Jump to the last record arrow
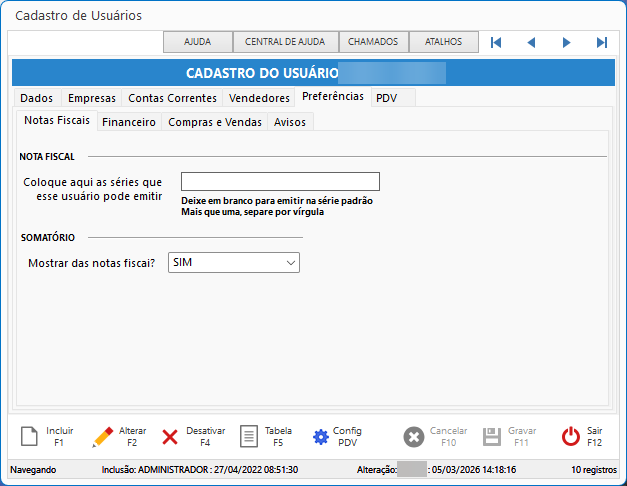627x486 pixels. (602, 42)
